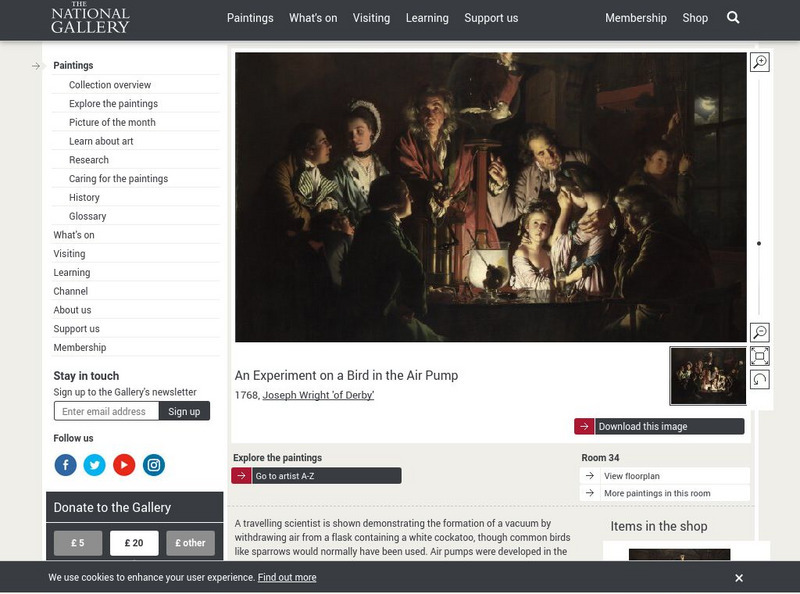This screenshot has height=594, width=800.
Task: Open the Gallery's YouTube channel
Action: [124, 465]
